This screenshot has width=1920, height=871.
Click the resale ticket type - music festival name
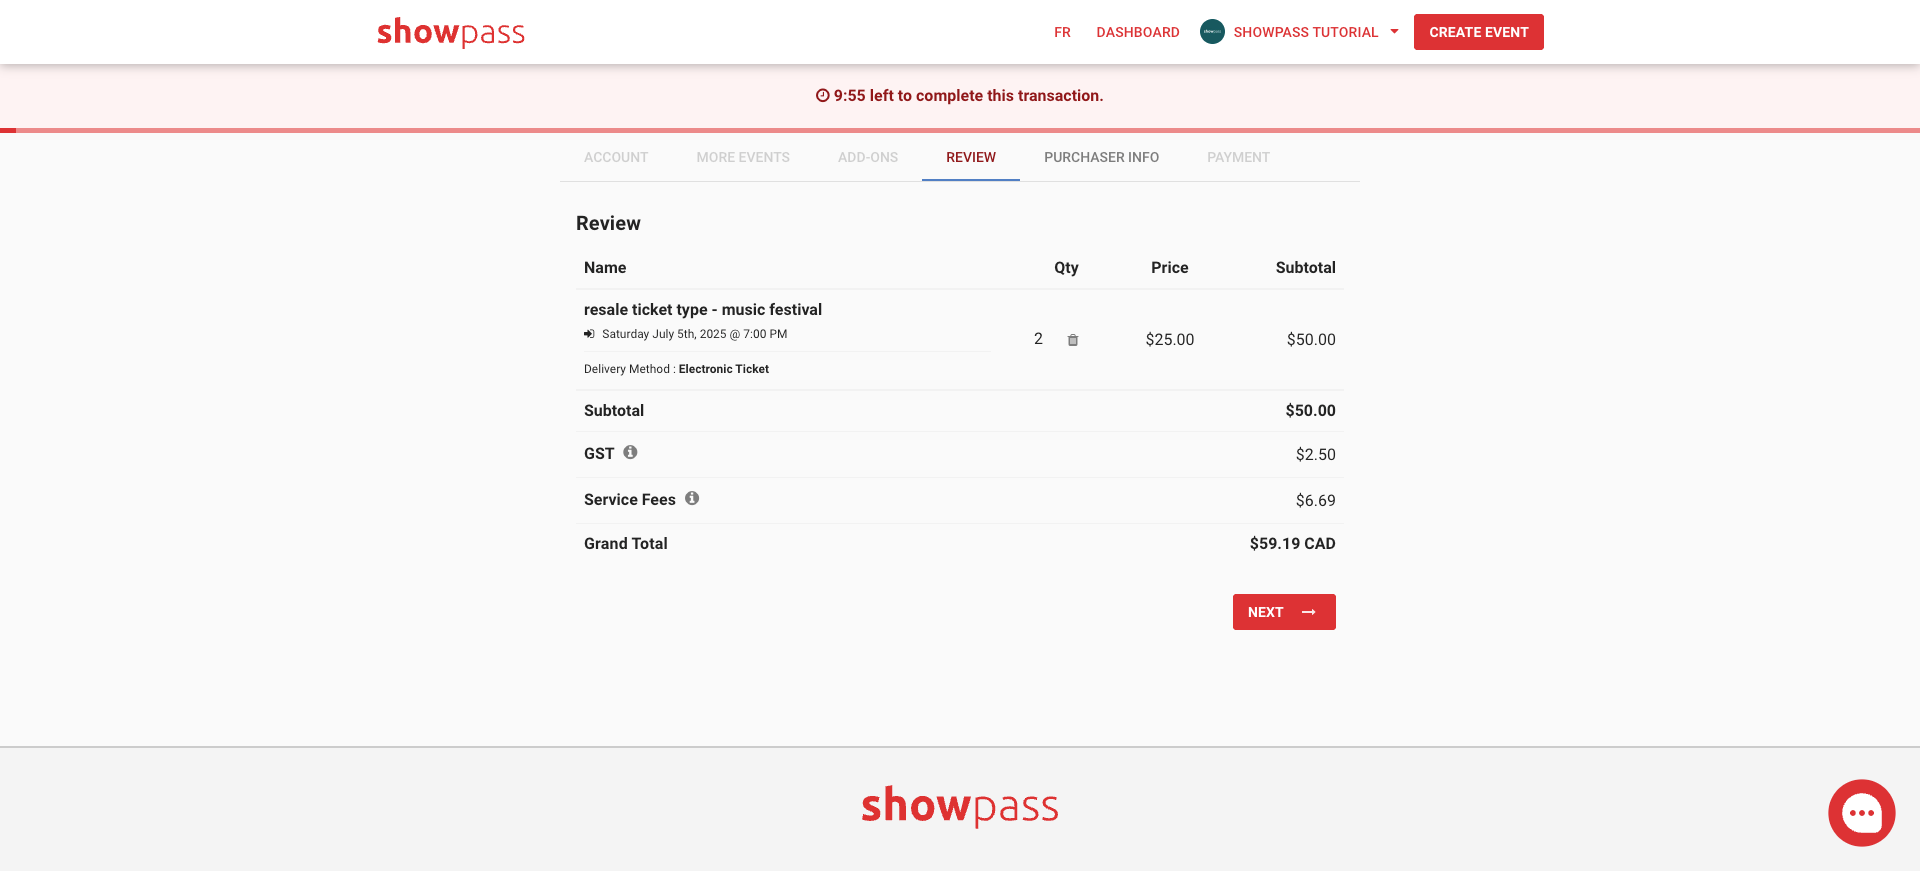703,310
